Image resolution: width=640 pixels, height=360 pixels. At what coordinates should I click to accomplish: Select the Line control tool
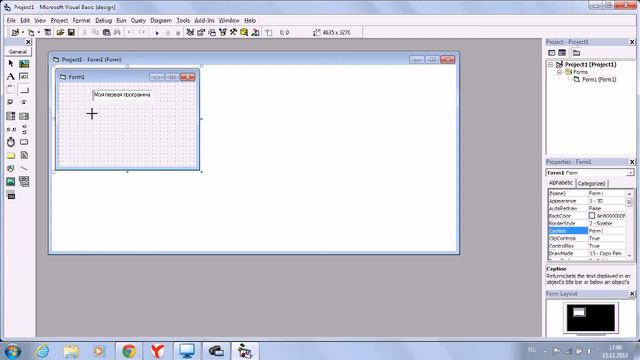tap(24, 168)
